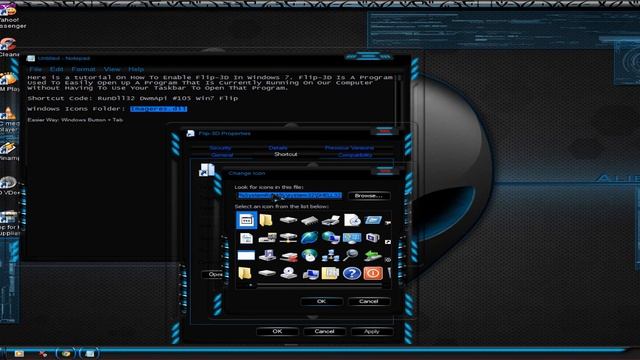
Task: Choose the globe with CD disc icon
Action: (309, 256)
